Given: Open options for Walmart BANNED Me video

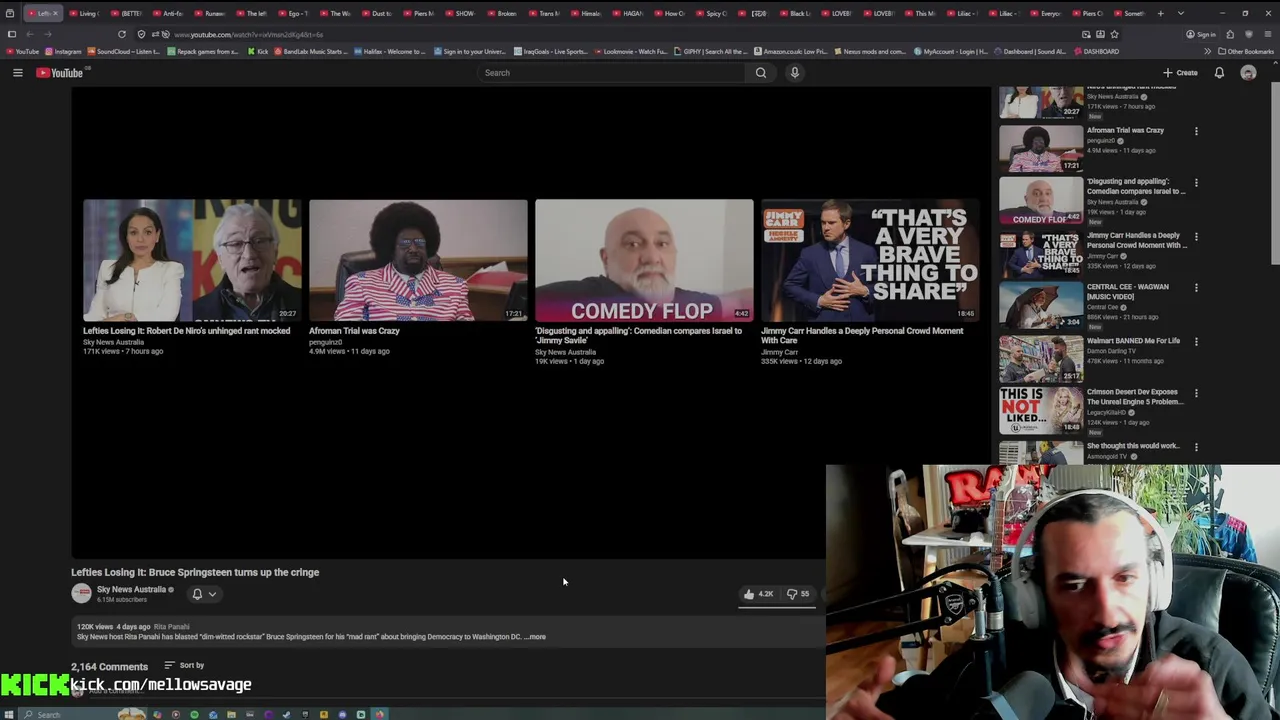Looking at the screenshot, I should [1196, 342].
